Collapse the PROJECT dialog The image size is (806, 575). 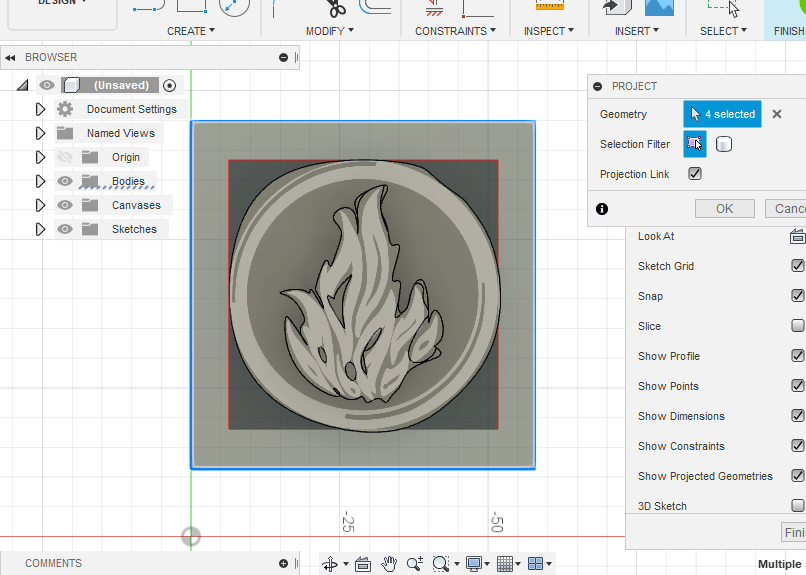click(597, 86)
